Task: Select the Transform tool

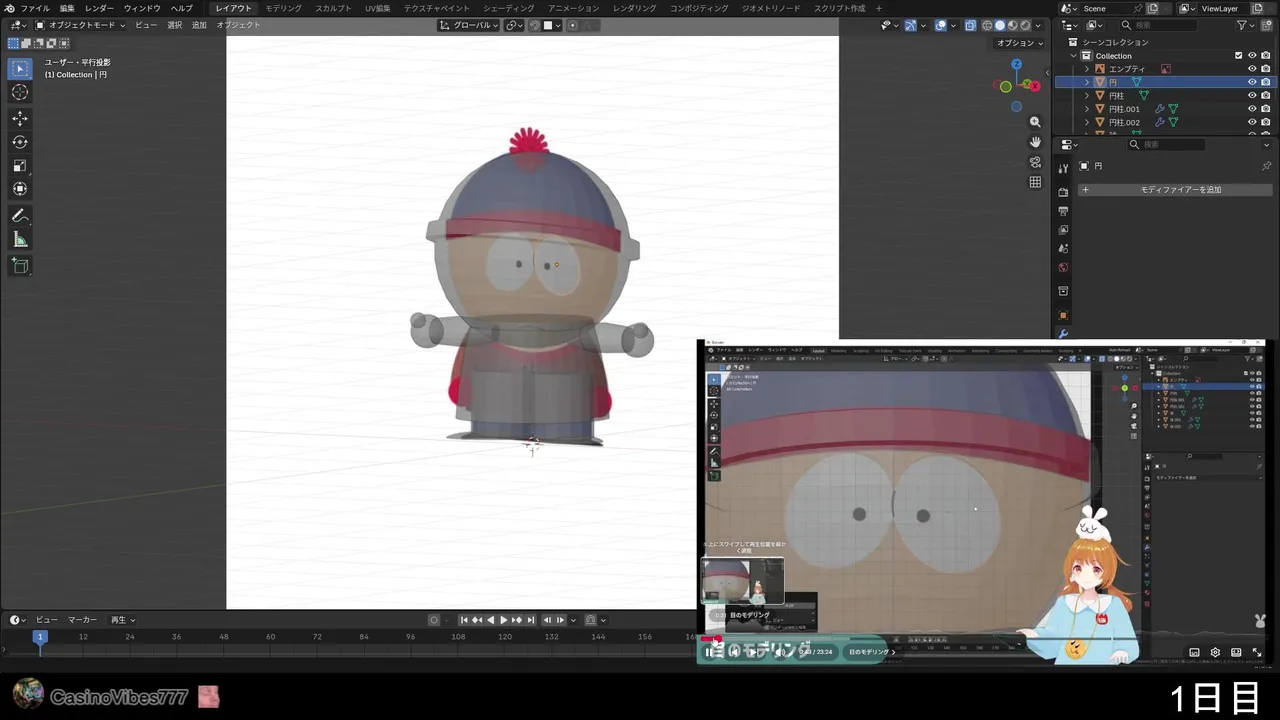Action: pyautogui.click(x=20, y=189)
